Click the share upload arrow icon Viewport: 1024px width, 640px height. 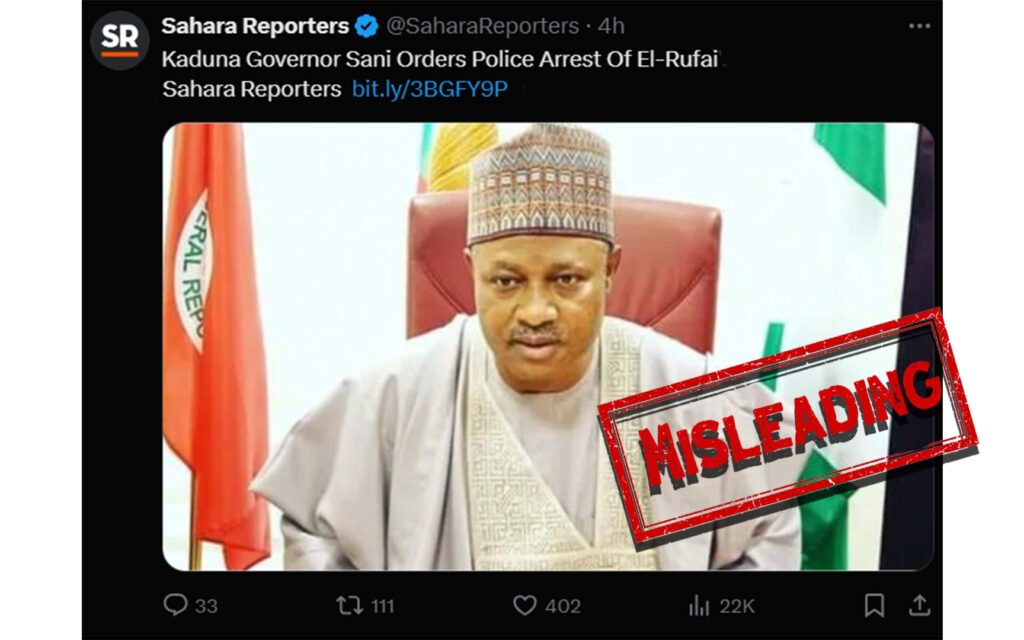point(917,605)
